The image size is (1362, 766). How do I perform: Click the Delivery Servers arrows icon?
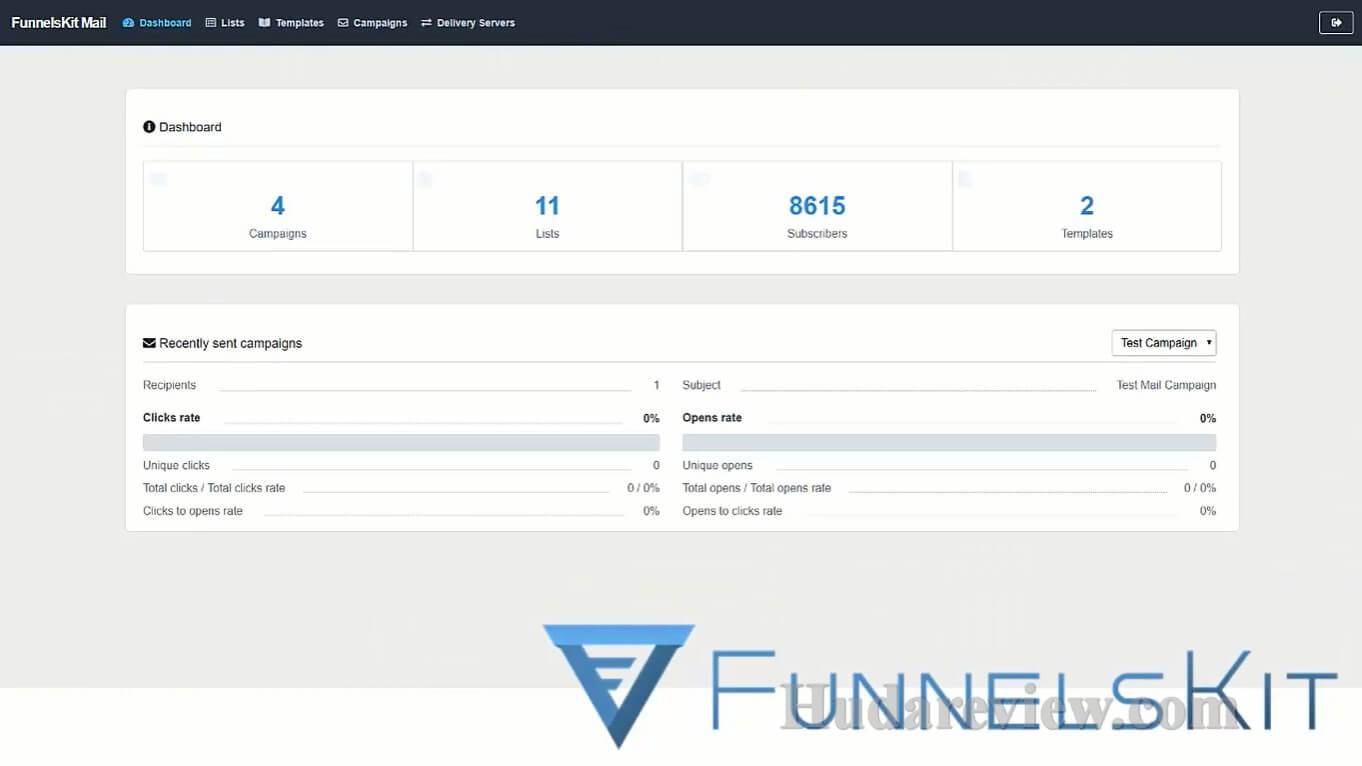pyautogui.click(x=427, y=23)
